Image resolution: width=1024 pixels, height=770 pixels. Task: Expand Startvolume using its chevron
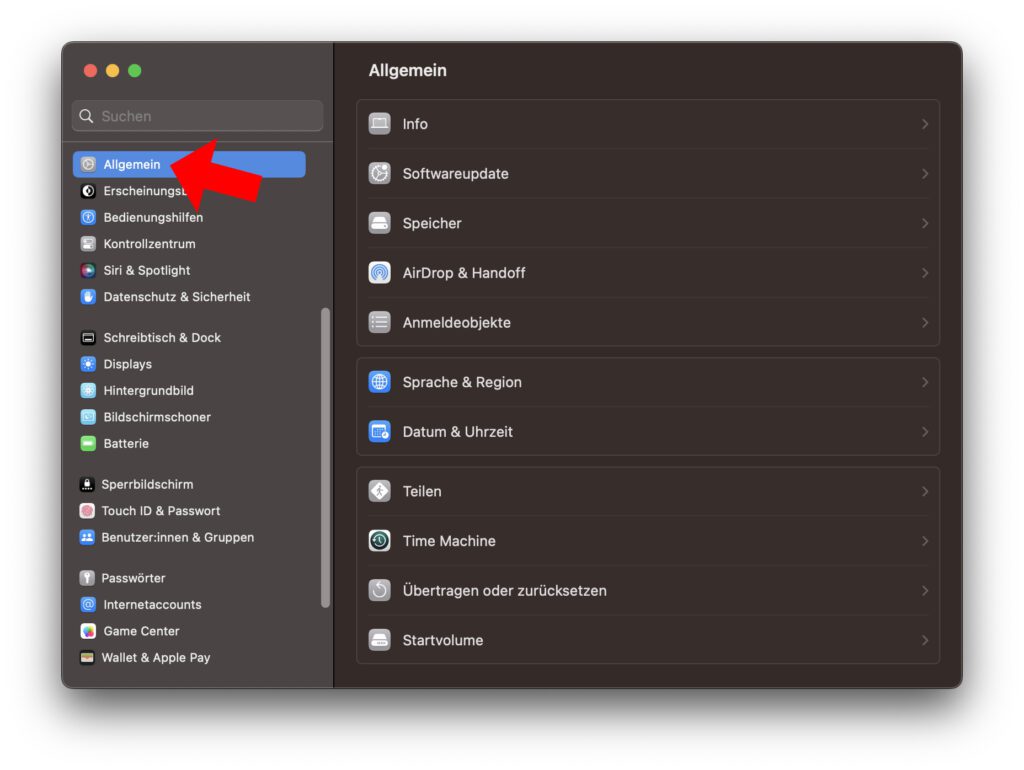click(925, 640)
